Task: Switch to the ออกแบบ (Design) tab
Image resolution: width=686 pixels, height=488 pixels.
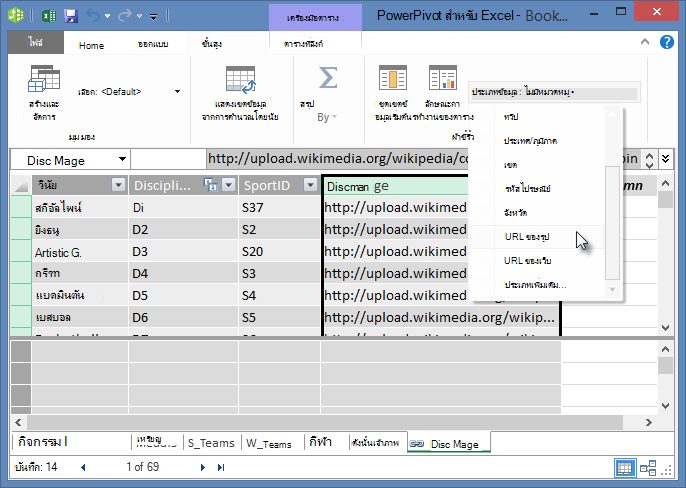Action: point(153,44)
